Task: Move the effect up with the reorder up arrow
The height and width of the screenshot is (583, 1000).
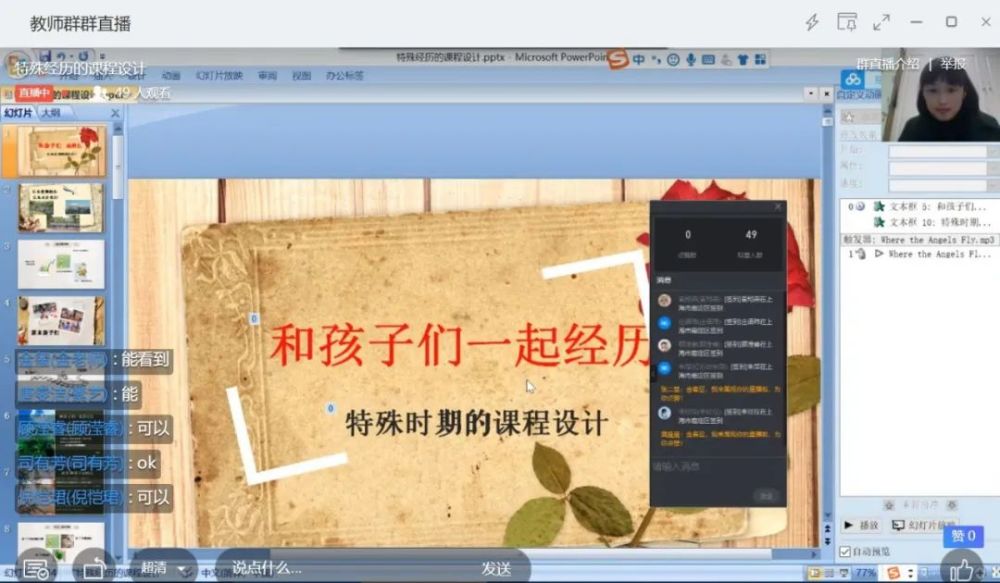Action: [889, 505]
